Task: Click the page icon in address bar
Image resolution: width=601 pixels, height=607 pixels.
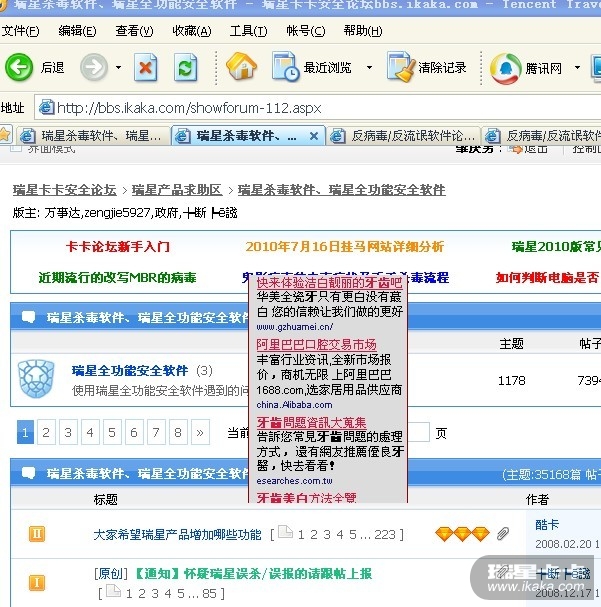Action: [x=46, y=107]
